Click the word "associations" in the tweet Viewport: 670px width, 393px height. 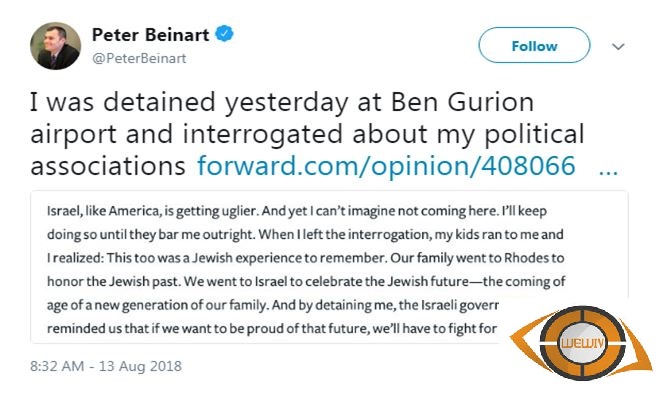[x=108, y=166]
